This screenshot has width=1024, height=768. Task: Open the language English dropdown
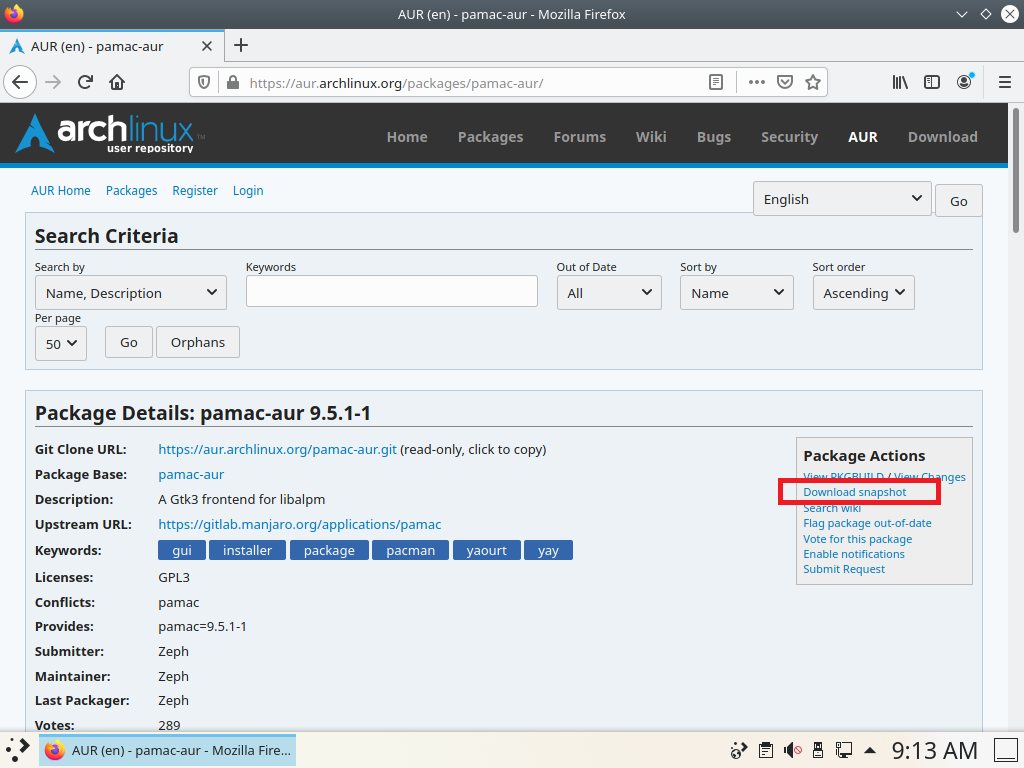(842, 199)
